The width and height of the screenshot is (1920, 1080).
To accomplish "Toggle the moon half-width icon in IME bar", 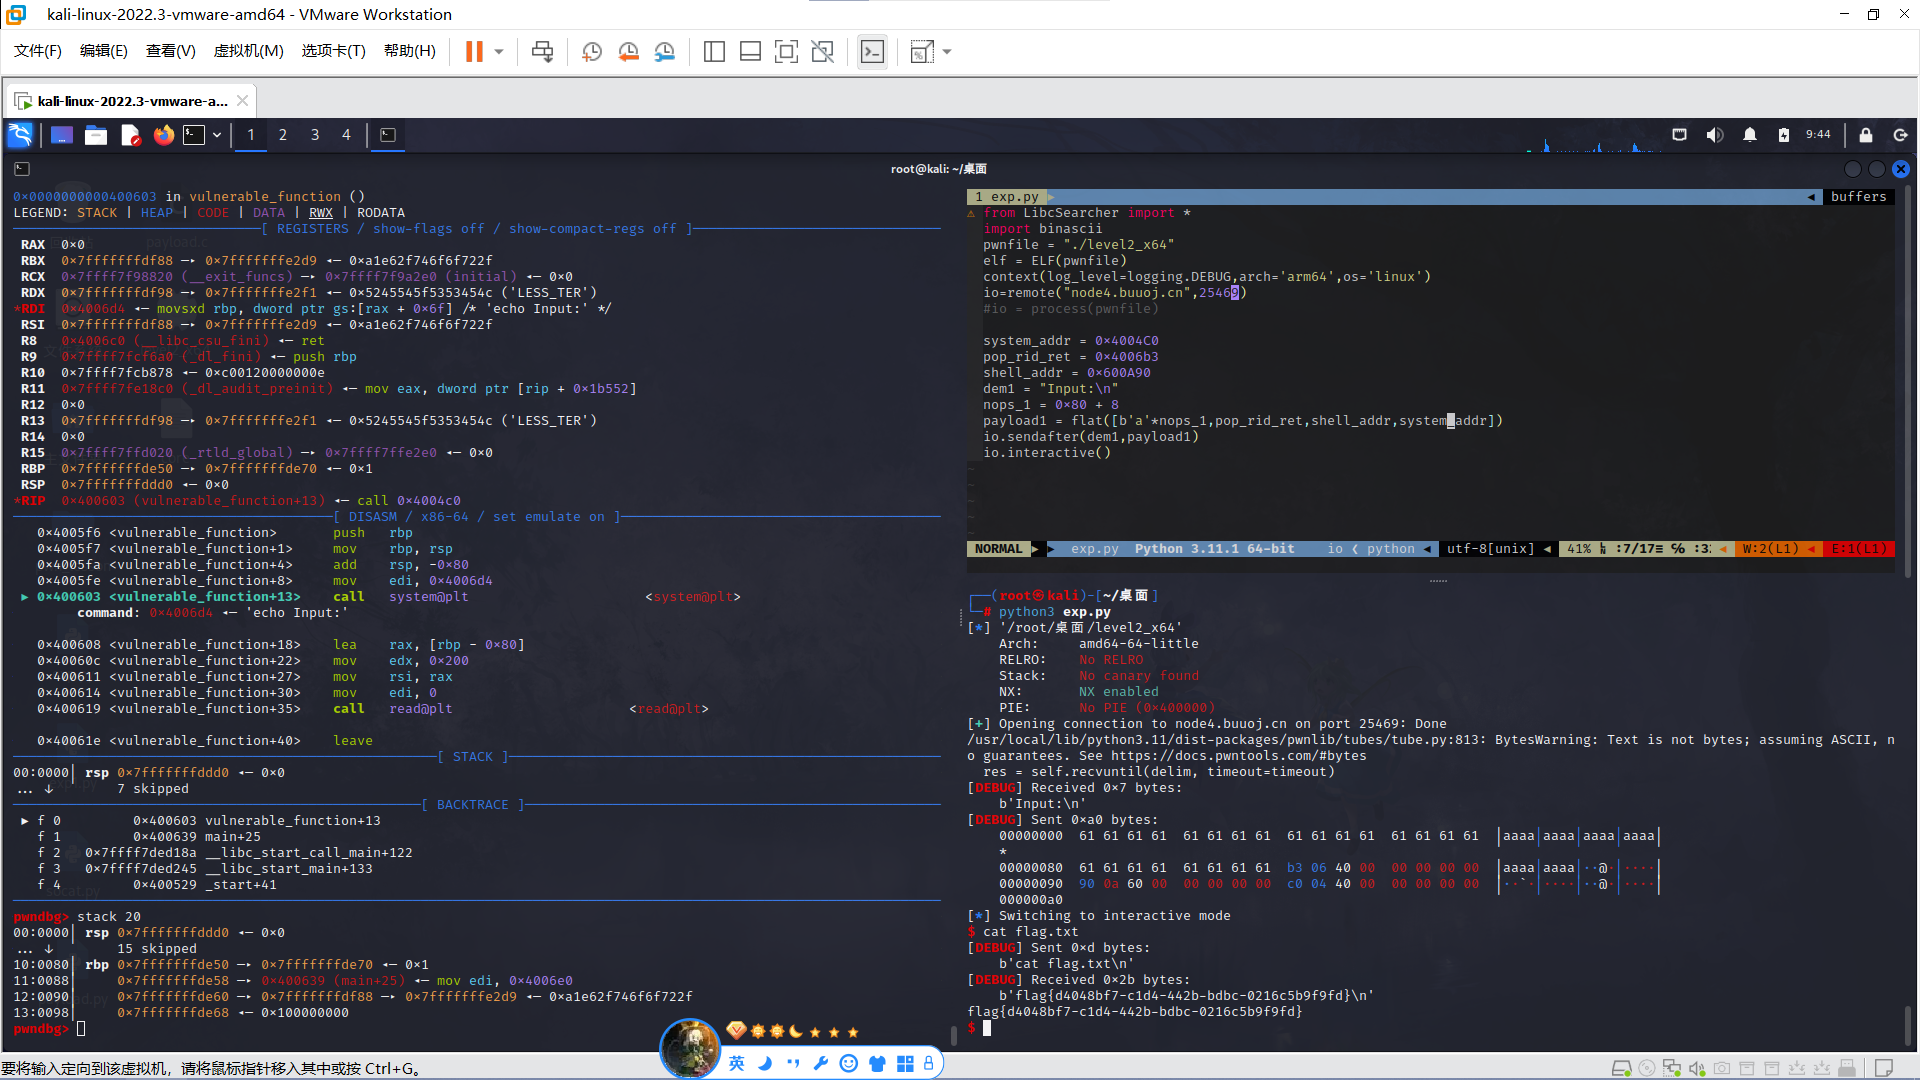I will [765, 1063].
